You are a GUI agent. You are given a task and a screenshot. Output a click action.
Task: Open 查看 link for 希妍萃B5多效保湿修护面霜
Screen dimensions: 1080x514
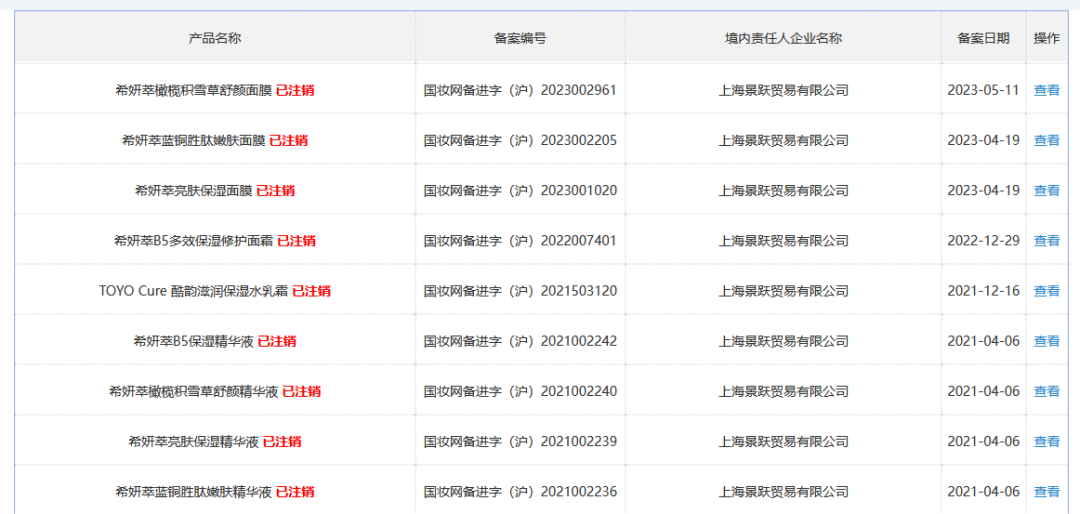pyautogui.click(x=1046, y=241)
